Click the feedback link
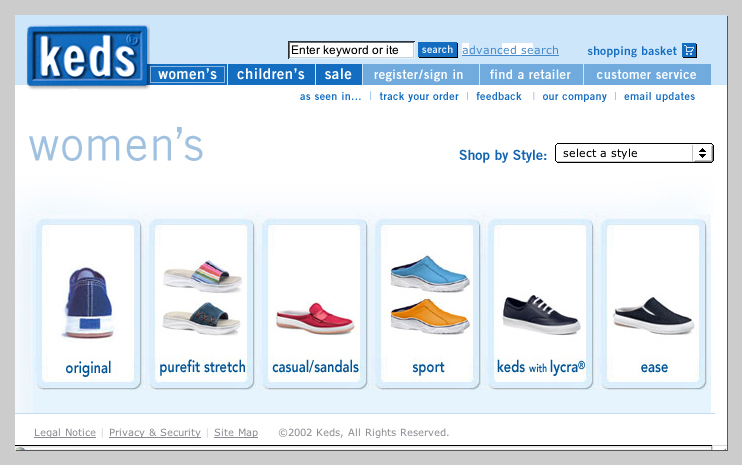742x465 pixels. (499, 97)
